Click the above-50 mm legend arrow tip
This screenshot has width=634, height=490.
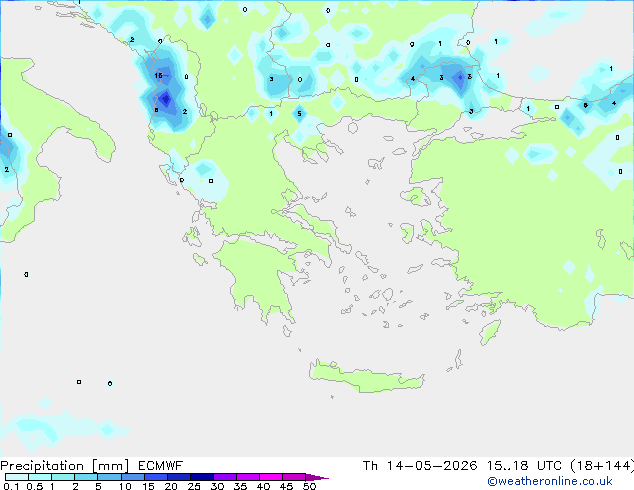pos(317,477)
